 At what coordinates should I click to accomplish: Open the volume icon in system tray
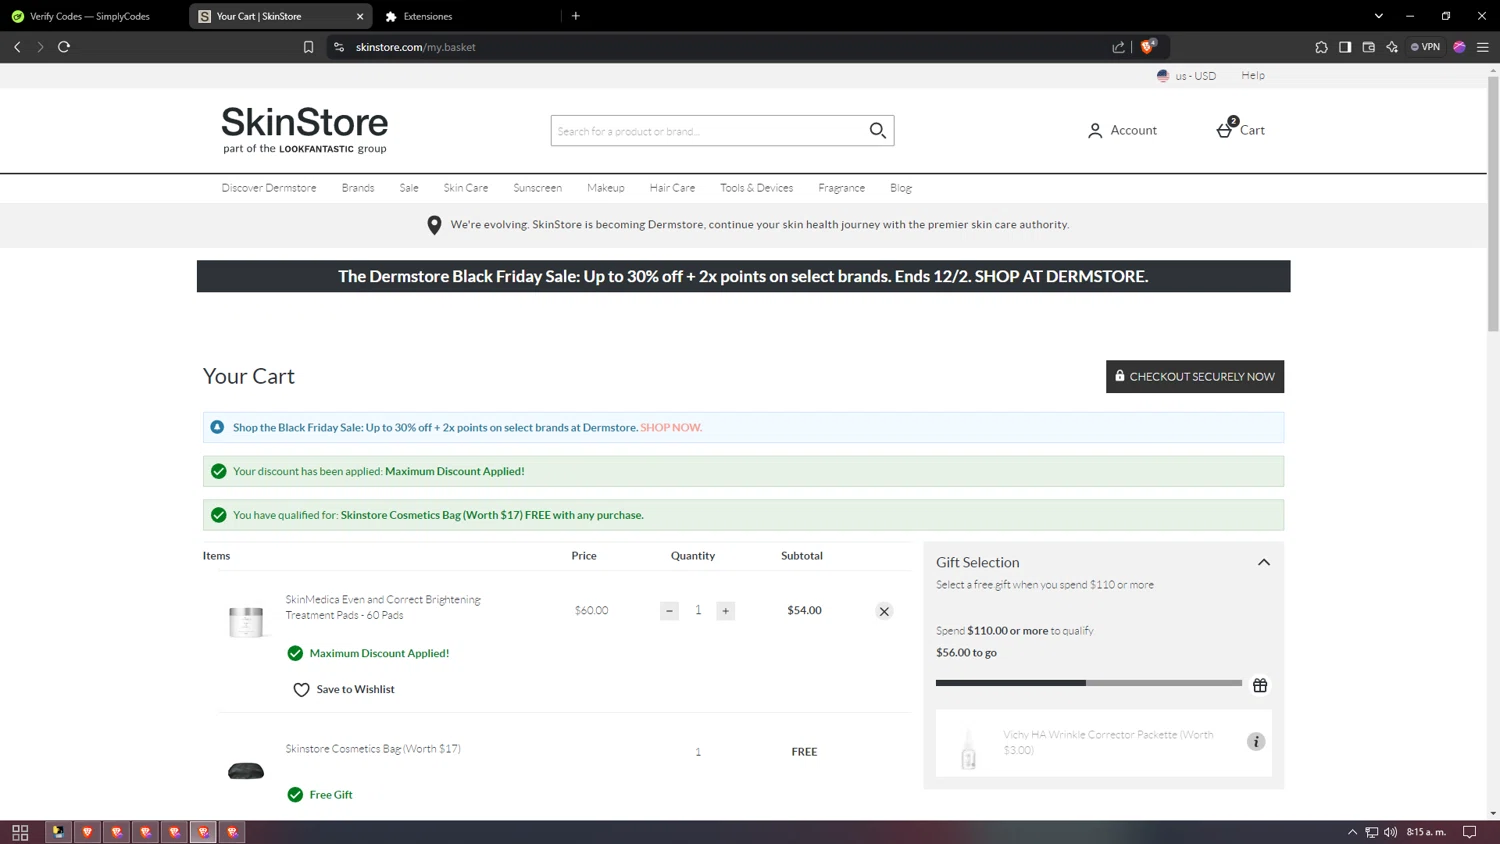coord(1391,832)
